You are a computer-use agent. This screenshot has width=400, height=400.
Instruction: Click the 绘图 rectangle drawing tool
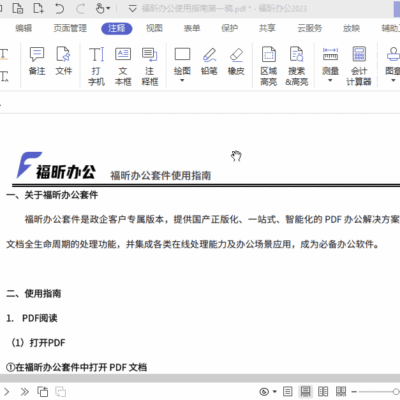(x=182, y=61)
